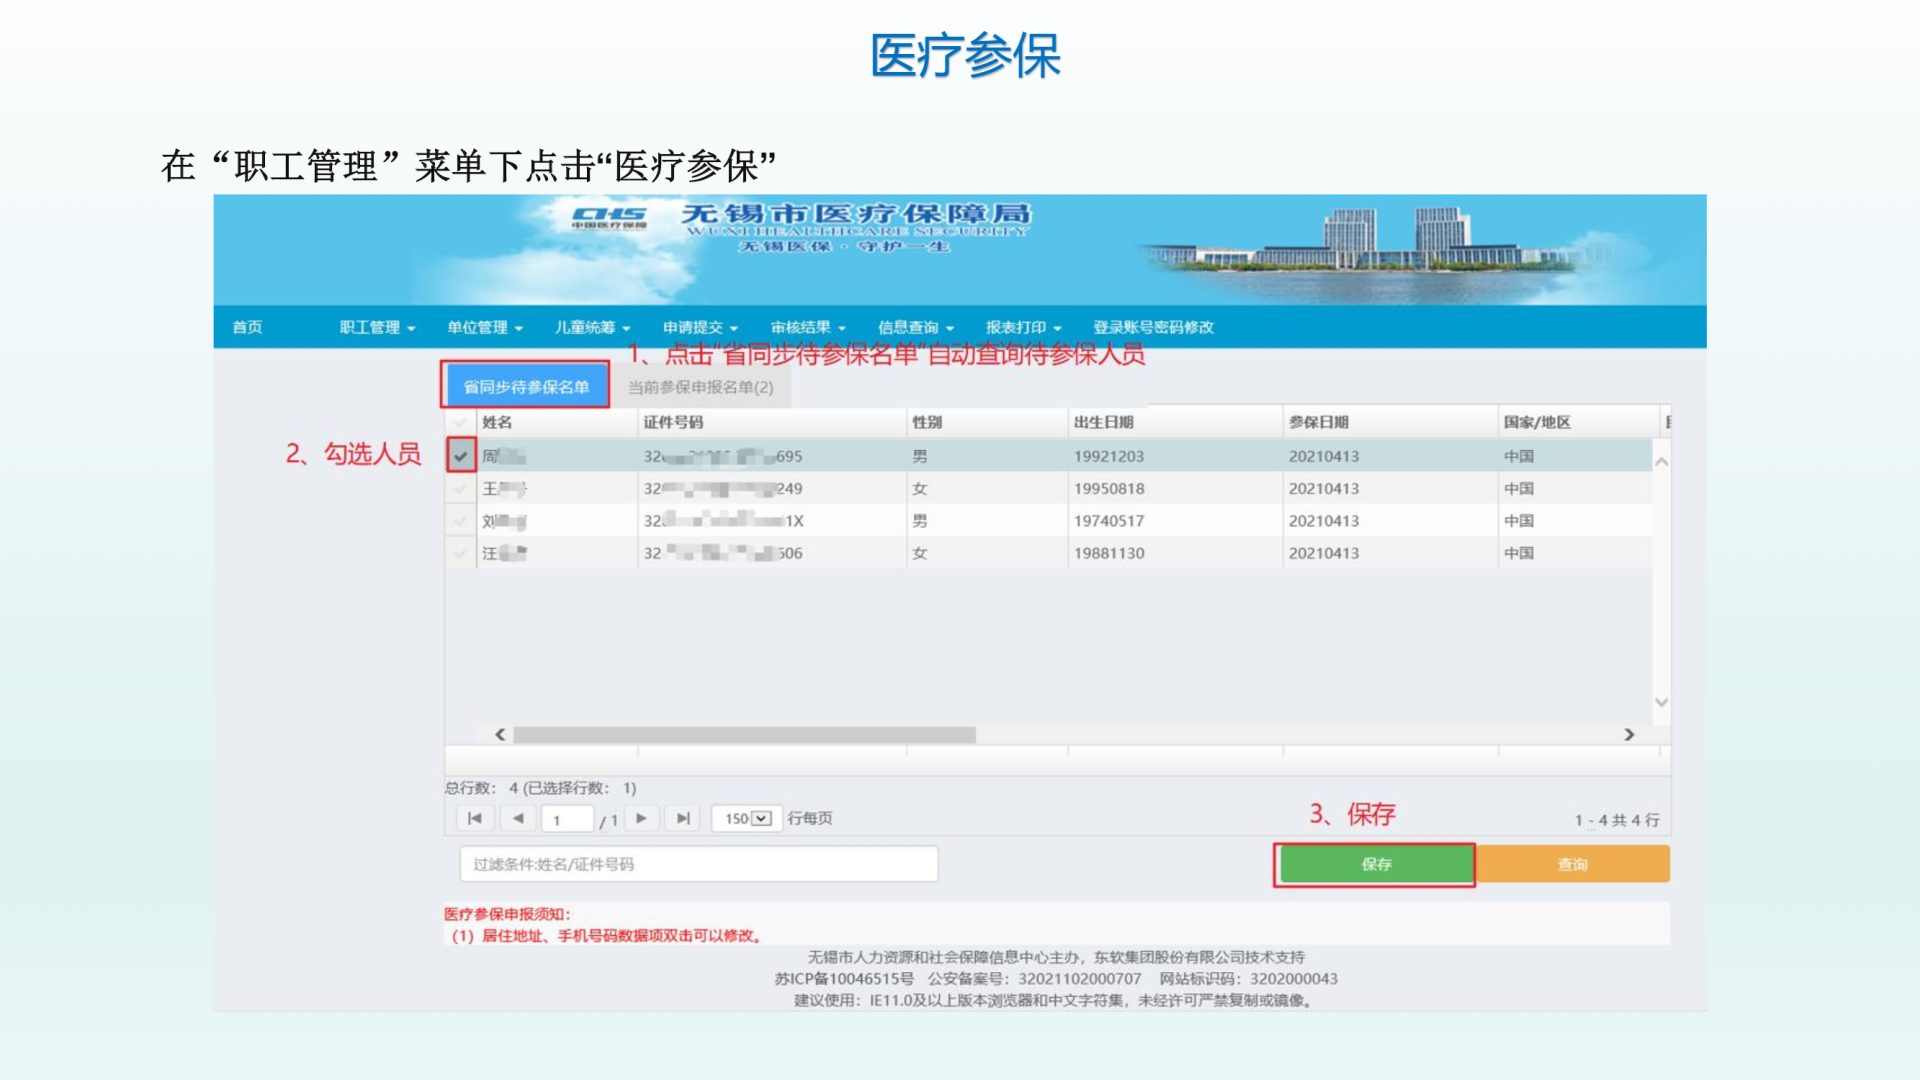Click the orange 查询 button
Image resolution: width=1920 pixels, height=1080 pixels.
tap(1572, 864)
